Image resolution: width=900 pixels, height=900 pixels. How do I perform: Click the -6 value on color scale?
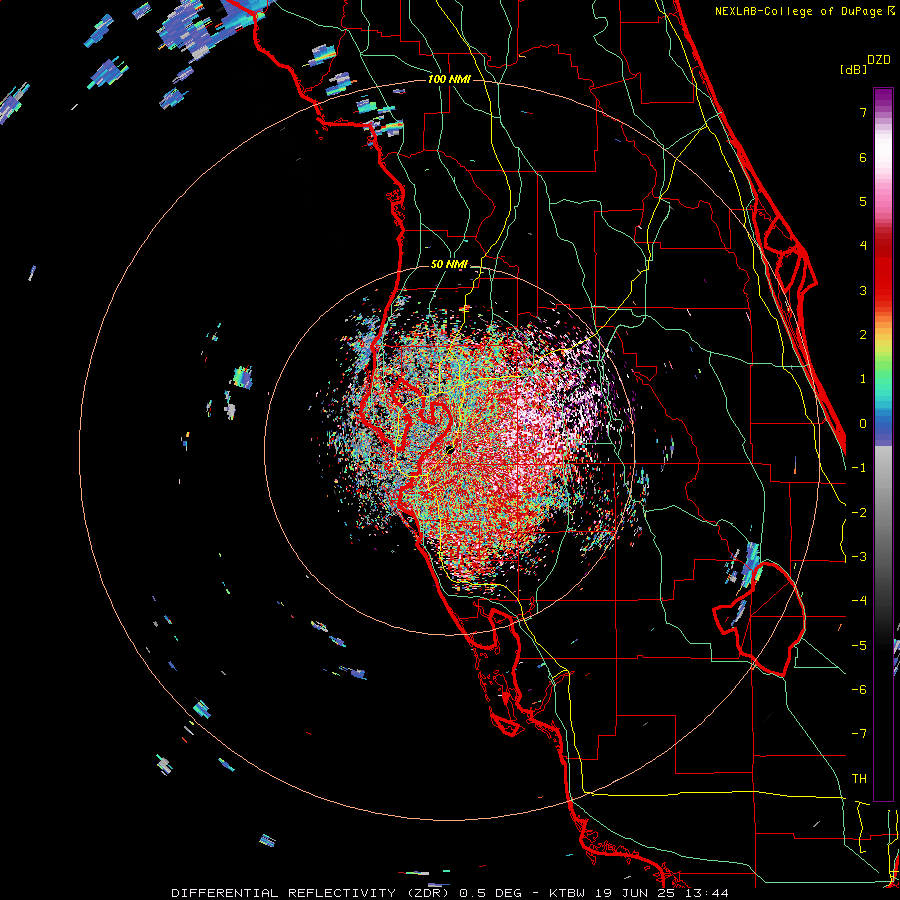point(859,690)
